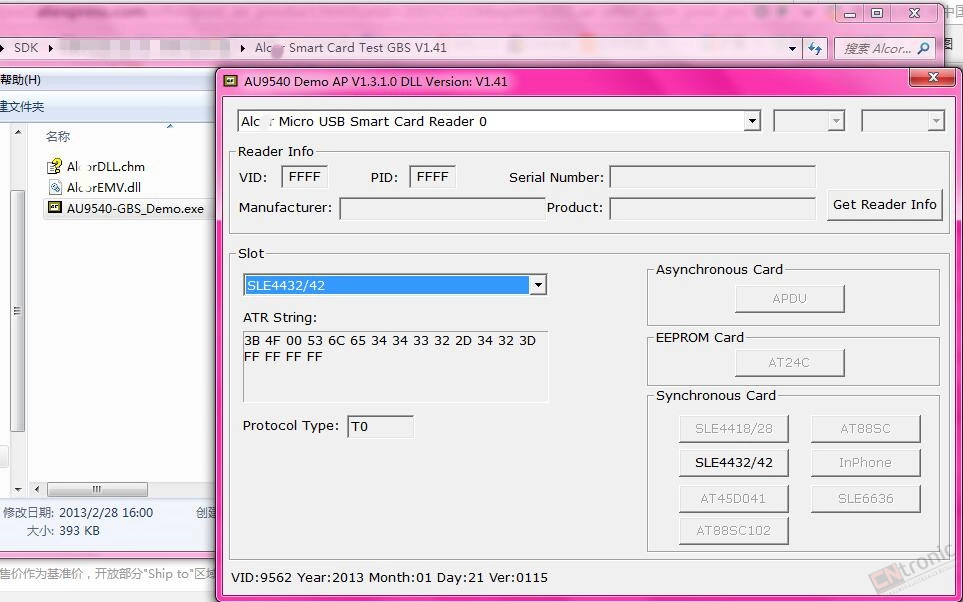Click the Serial Number field
Screen dimensions: 963x602
(x=712, y=177)
